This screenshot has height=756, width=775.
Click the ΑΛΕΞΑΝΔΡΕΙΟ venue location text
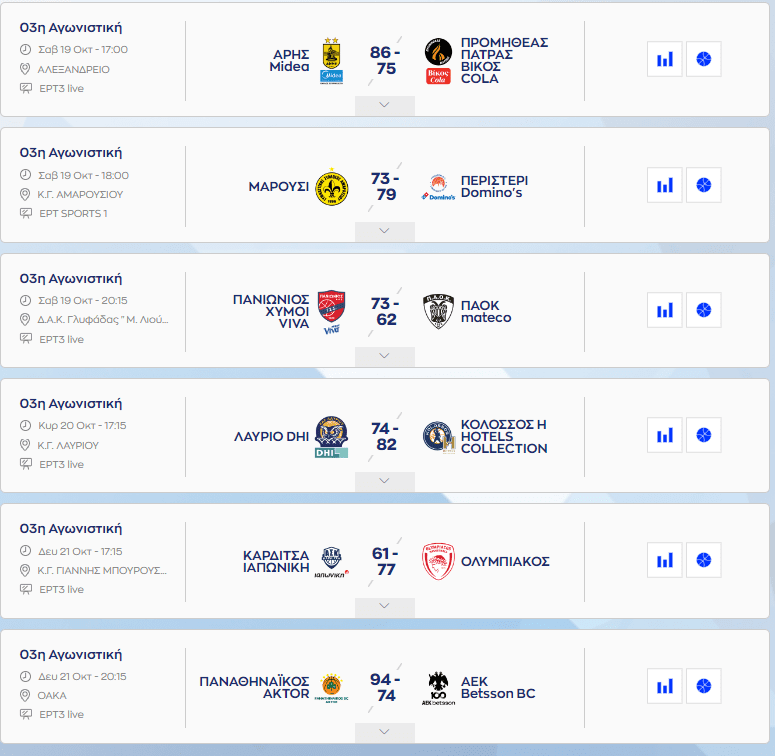click(74, 69)
